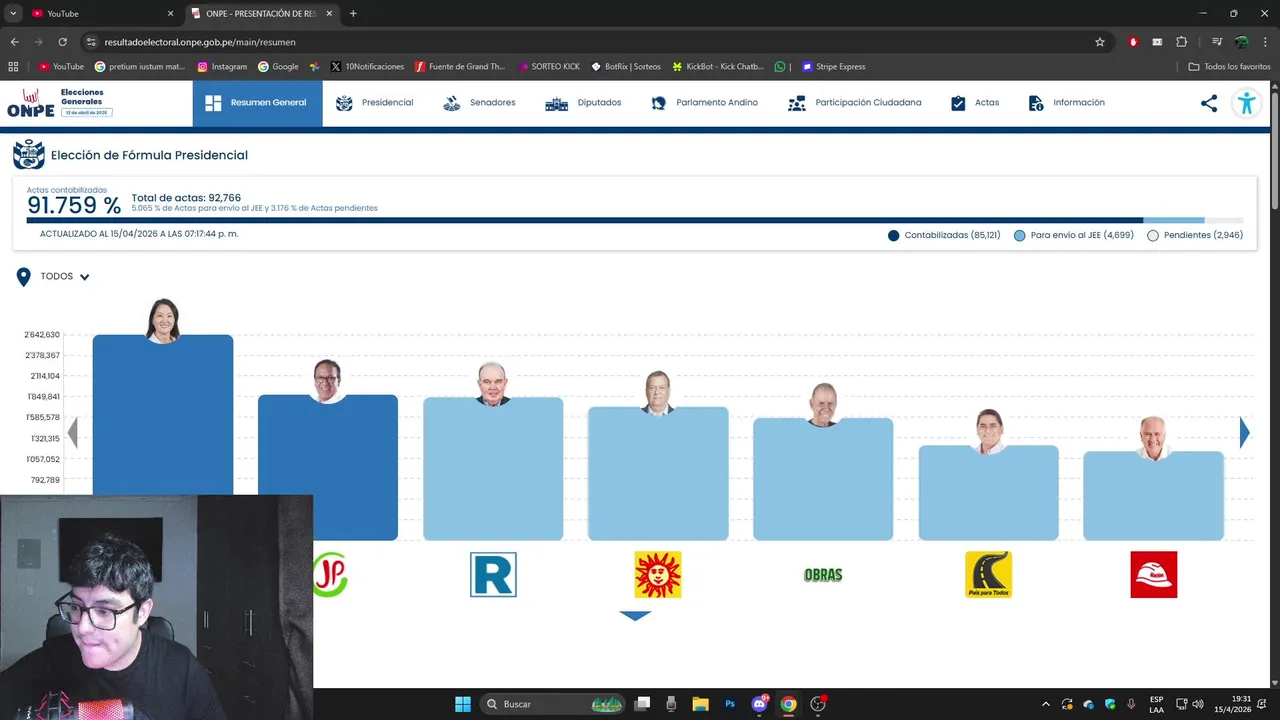The image size is (1280, 720).
Task: Select the País para Todos logo
Action: [x=988, y=575]
